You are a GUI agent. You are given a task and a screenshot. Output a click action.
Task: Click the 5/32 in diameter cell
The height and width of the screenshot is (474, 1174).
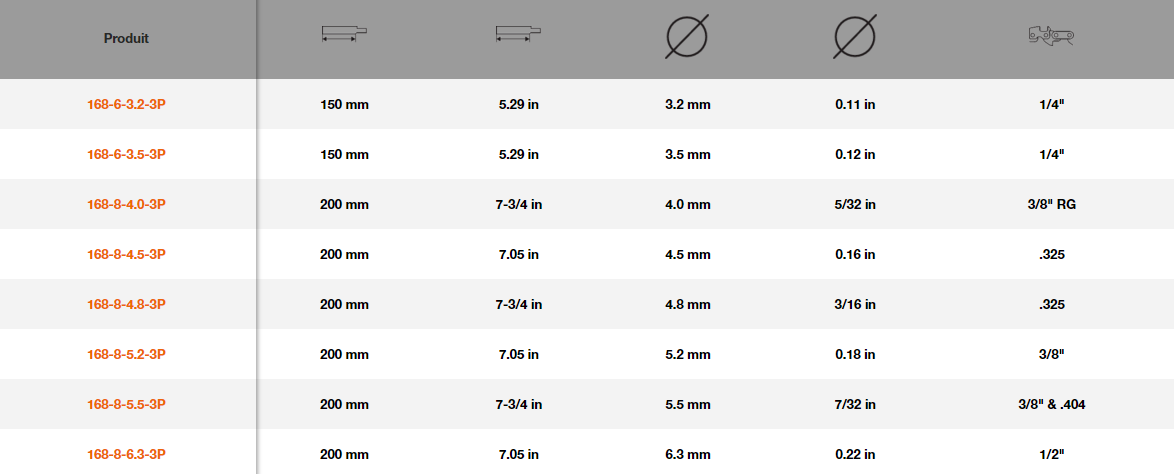[855, 204]
